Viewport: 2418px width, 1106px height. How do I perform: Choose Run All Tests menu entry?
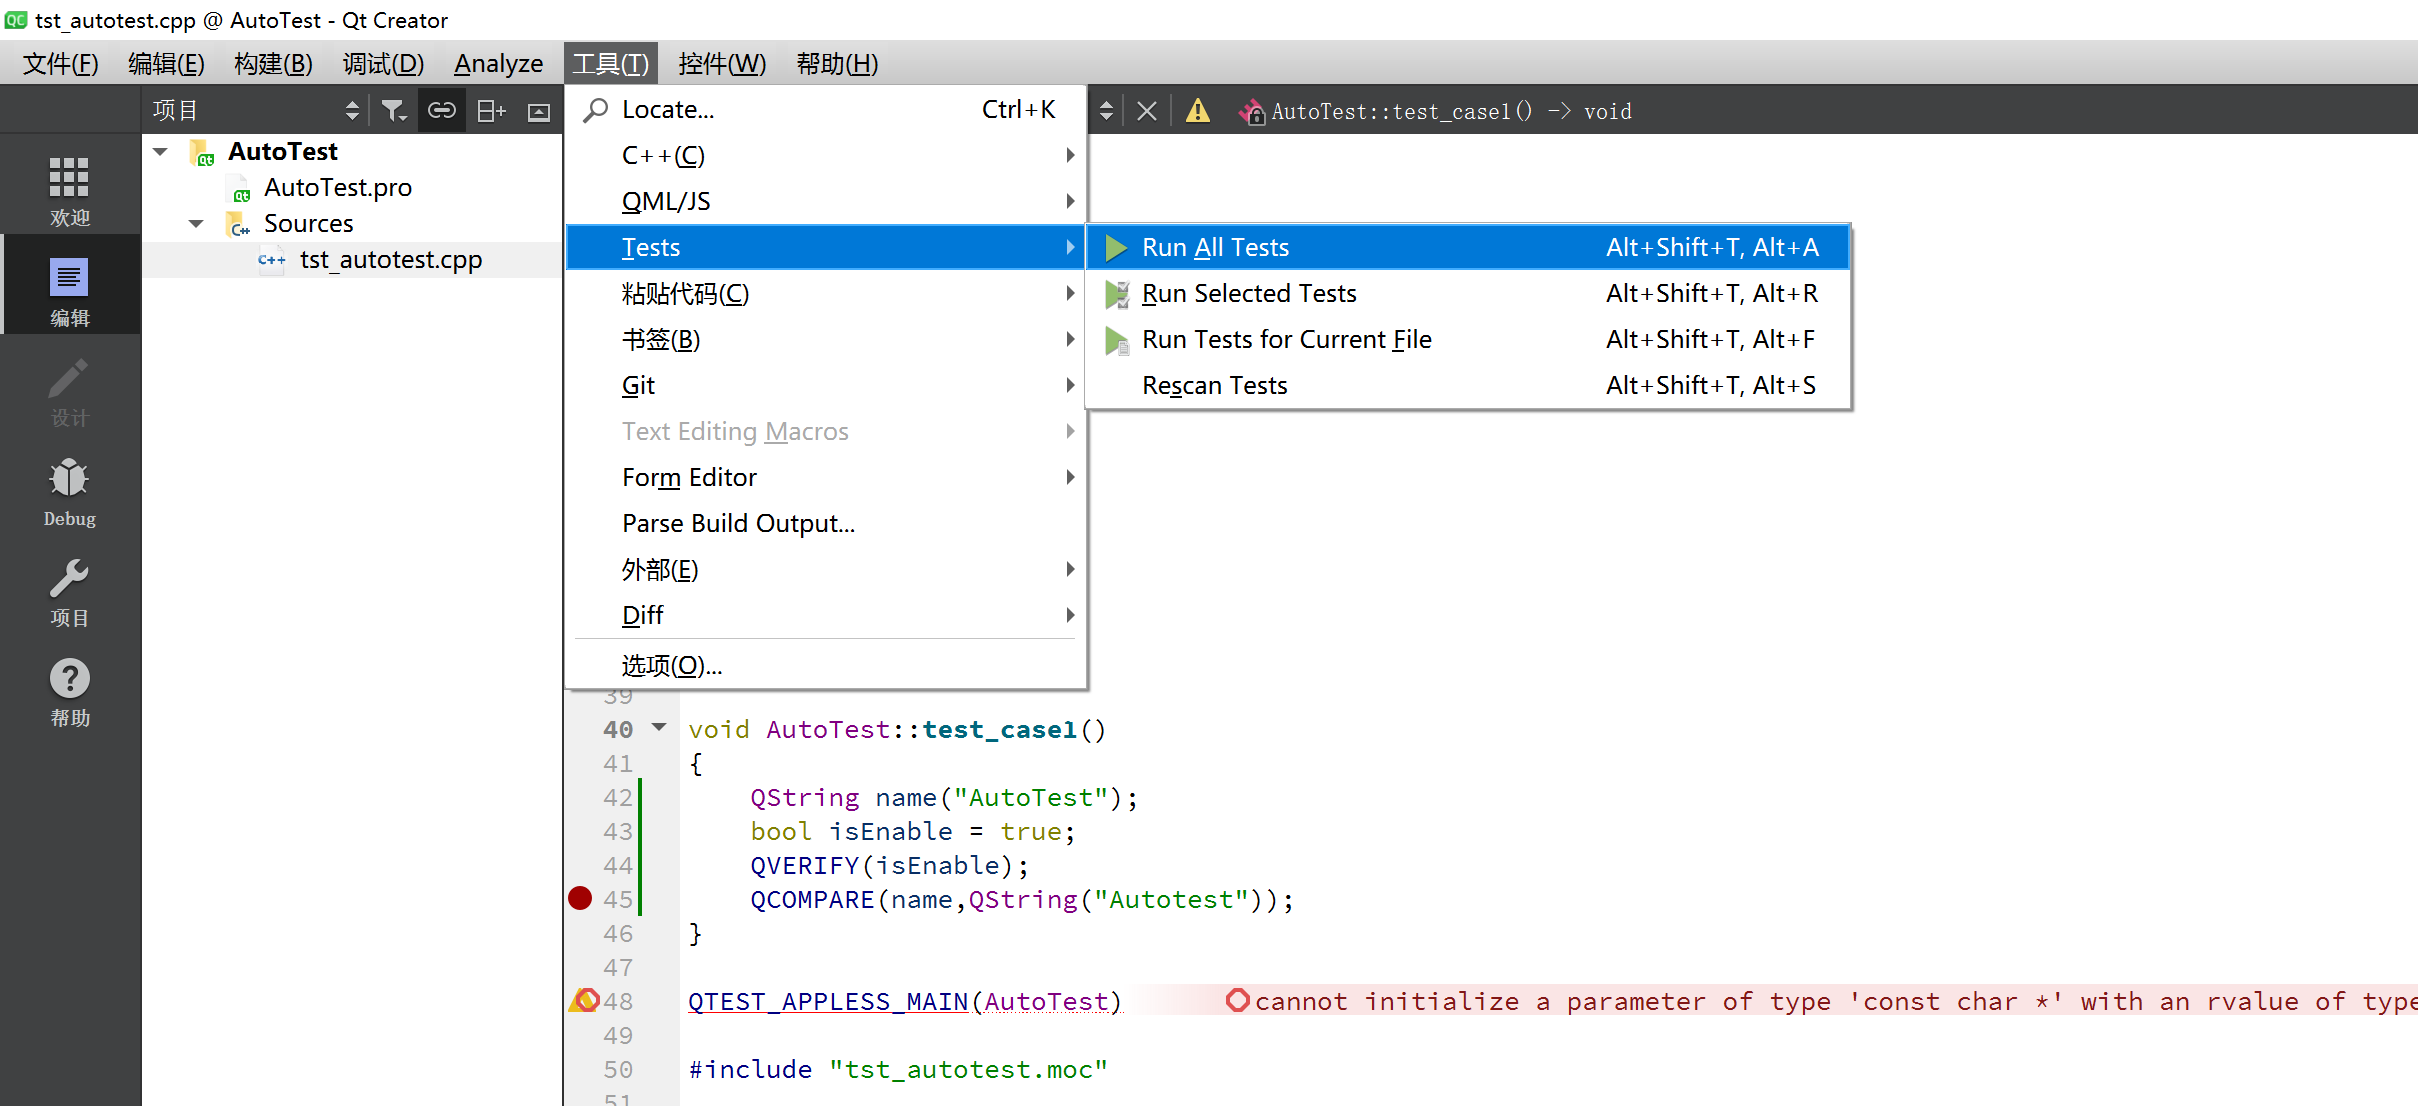pyautogui.click(x=1215, y=247)
